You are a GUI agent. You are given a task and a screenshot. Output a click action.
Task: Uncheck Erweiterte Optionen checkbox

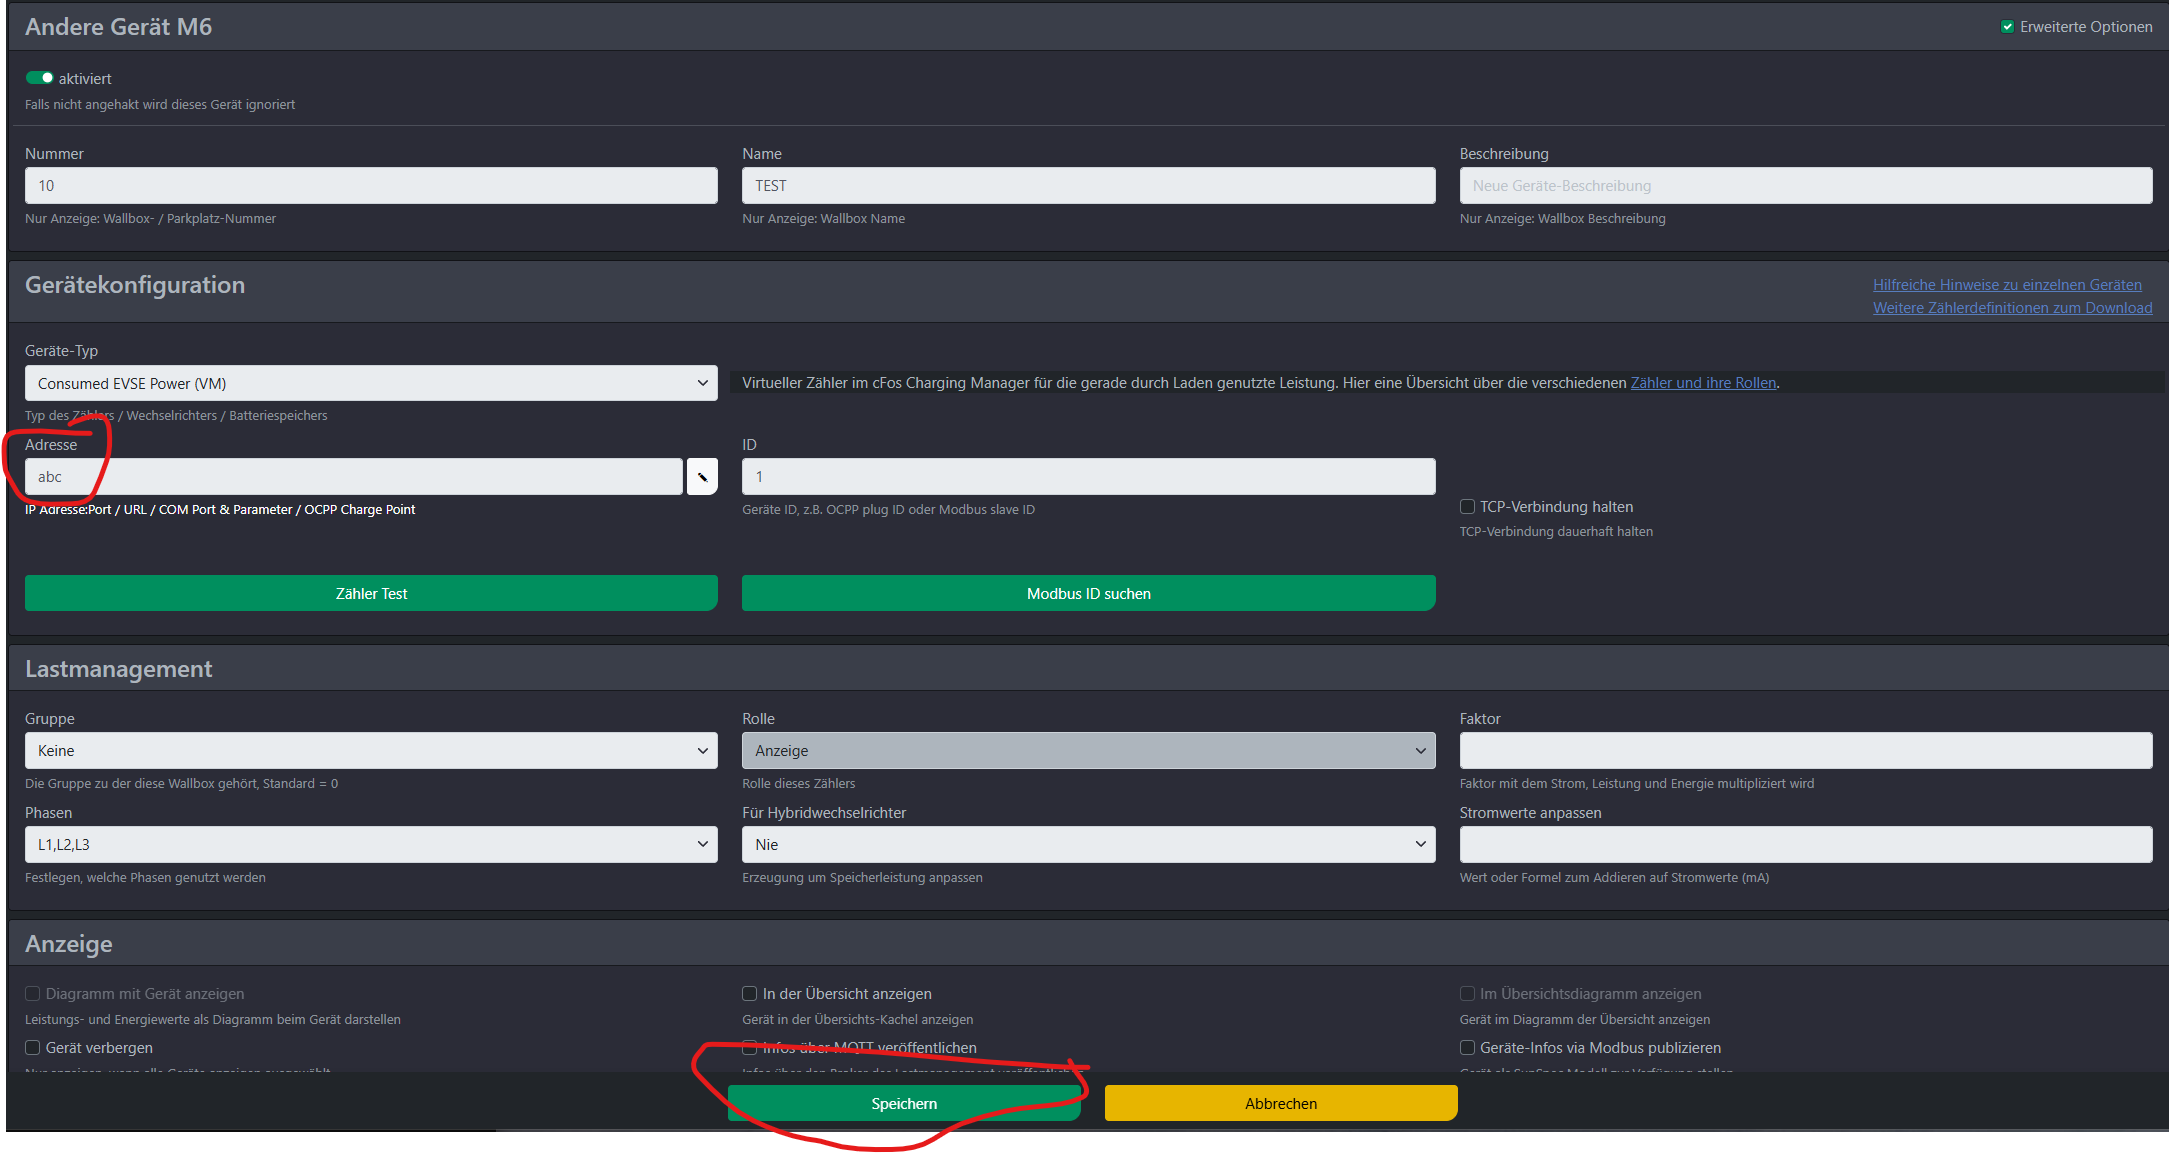[x=2006, y=27]
